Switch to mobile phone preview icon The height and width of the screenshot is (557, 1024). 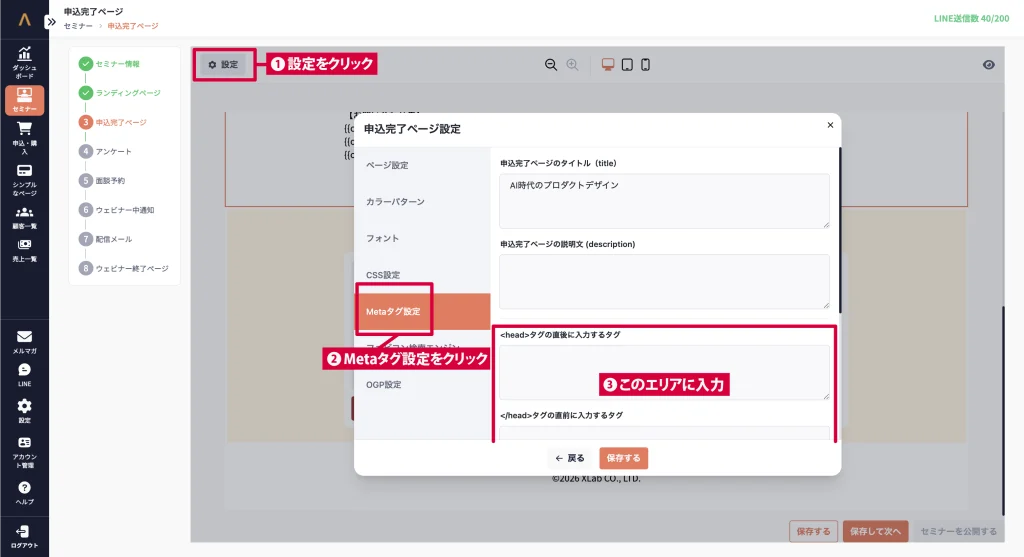pyautogui.click(x=645, y=65)
